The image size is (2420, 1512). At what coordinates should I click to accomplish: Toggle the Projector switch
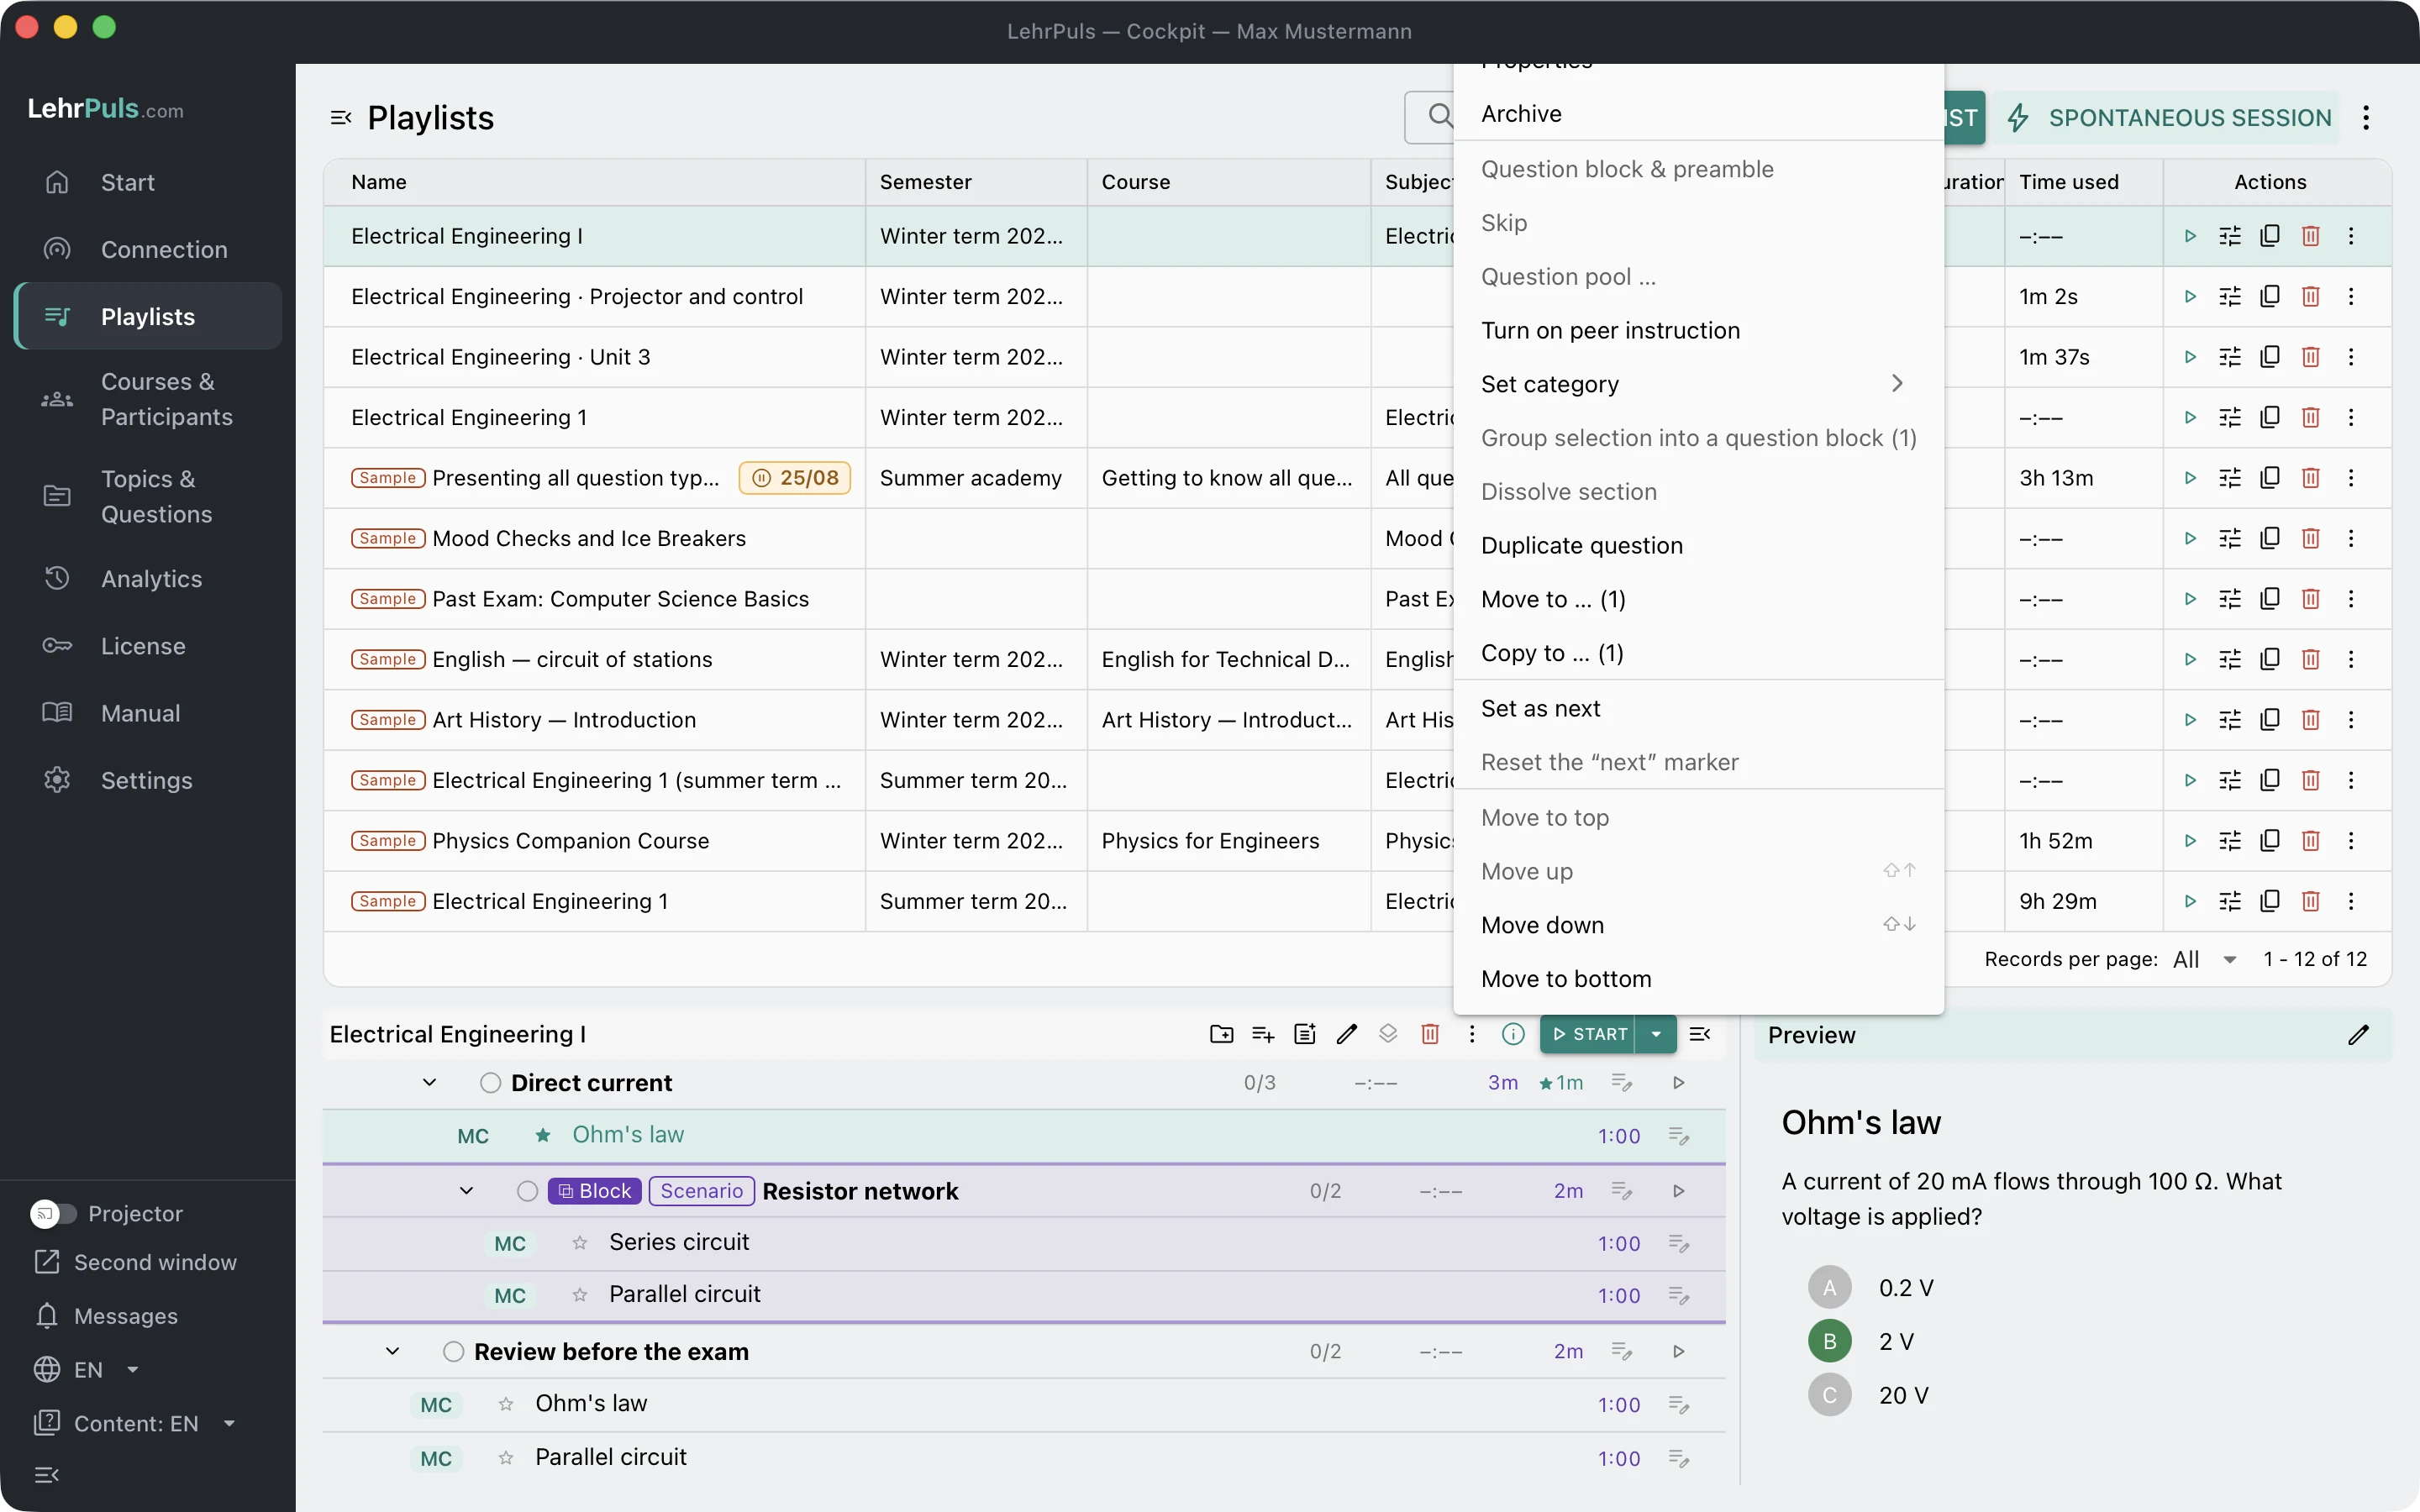(53, 1213)
